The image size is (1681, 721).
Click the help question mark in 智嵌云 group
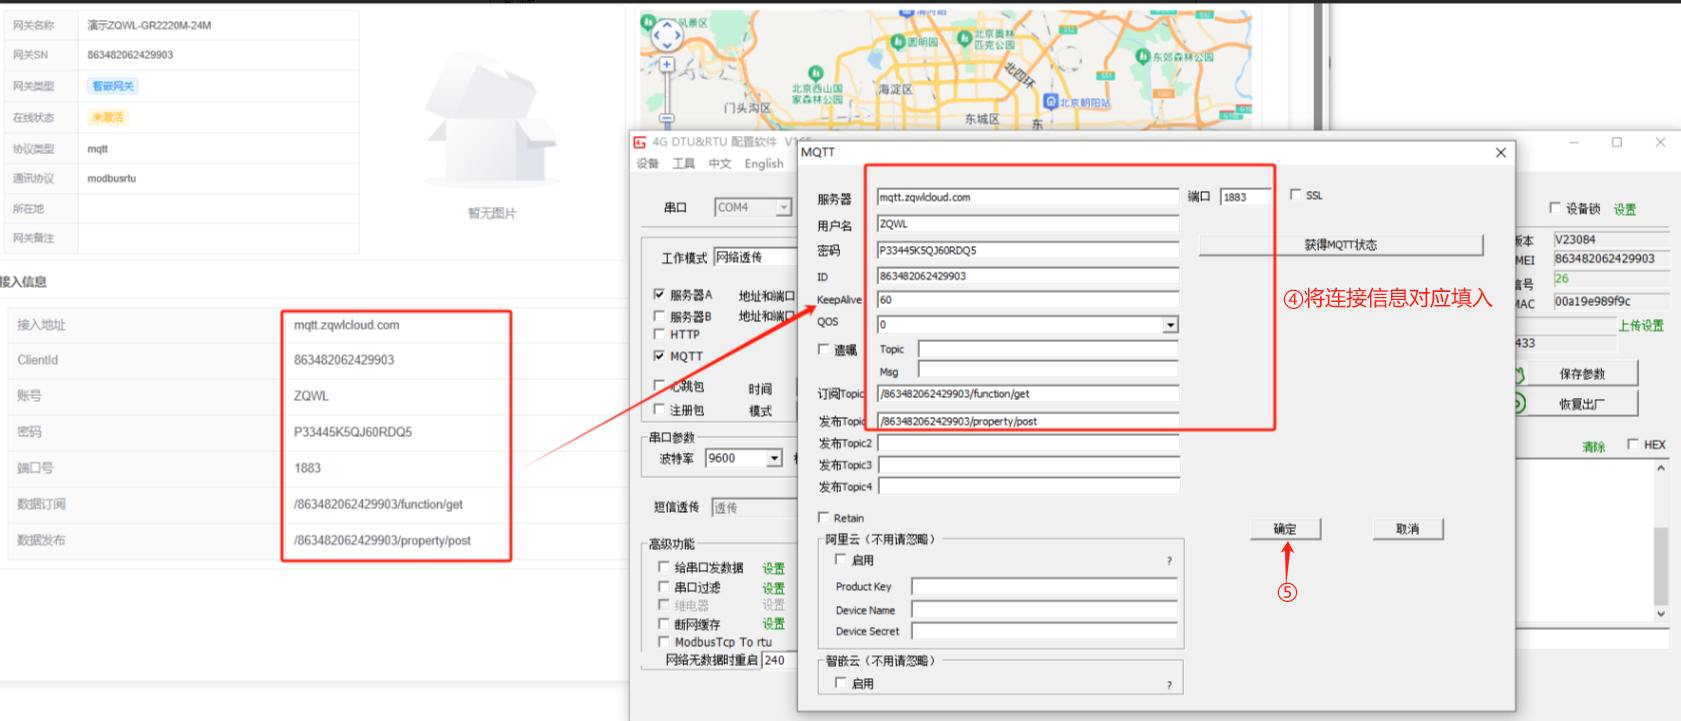[x=1169, y=685]
